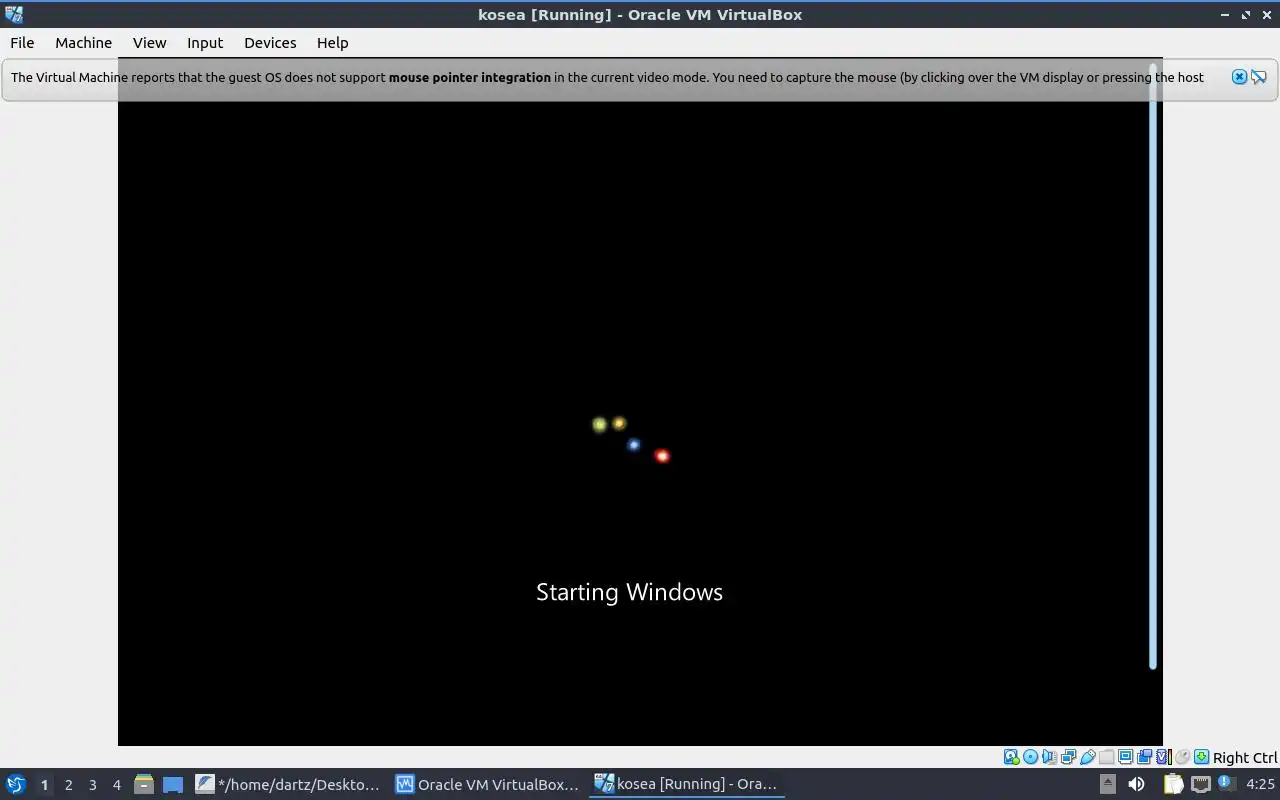Switch to workspace 4
Viewport: 1280px width, 800px height.
(116, 785)
